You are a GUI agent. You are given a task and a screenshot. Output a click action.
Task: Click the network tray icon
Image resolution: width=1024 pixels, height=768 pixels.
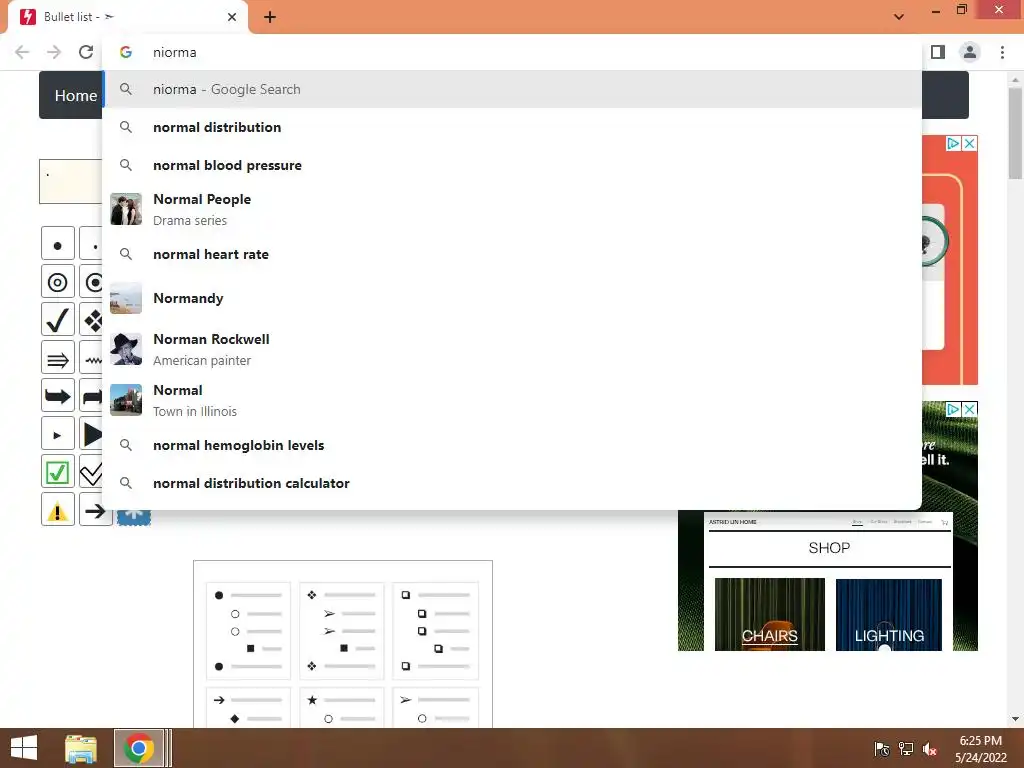tap(906, 749)
